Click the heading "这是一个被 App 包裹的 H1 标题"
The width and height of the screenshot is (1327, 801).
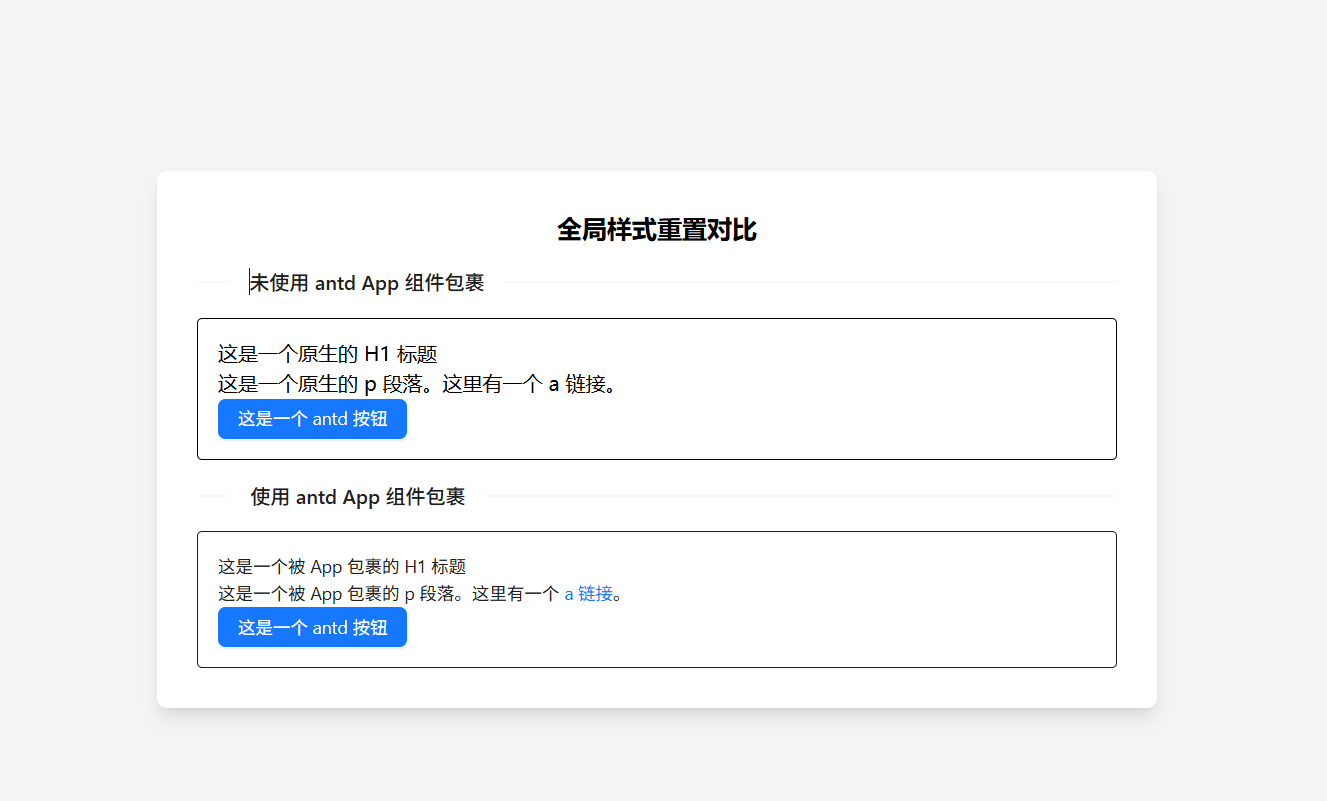[342, 567]
